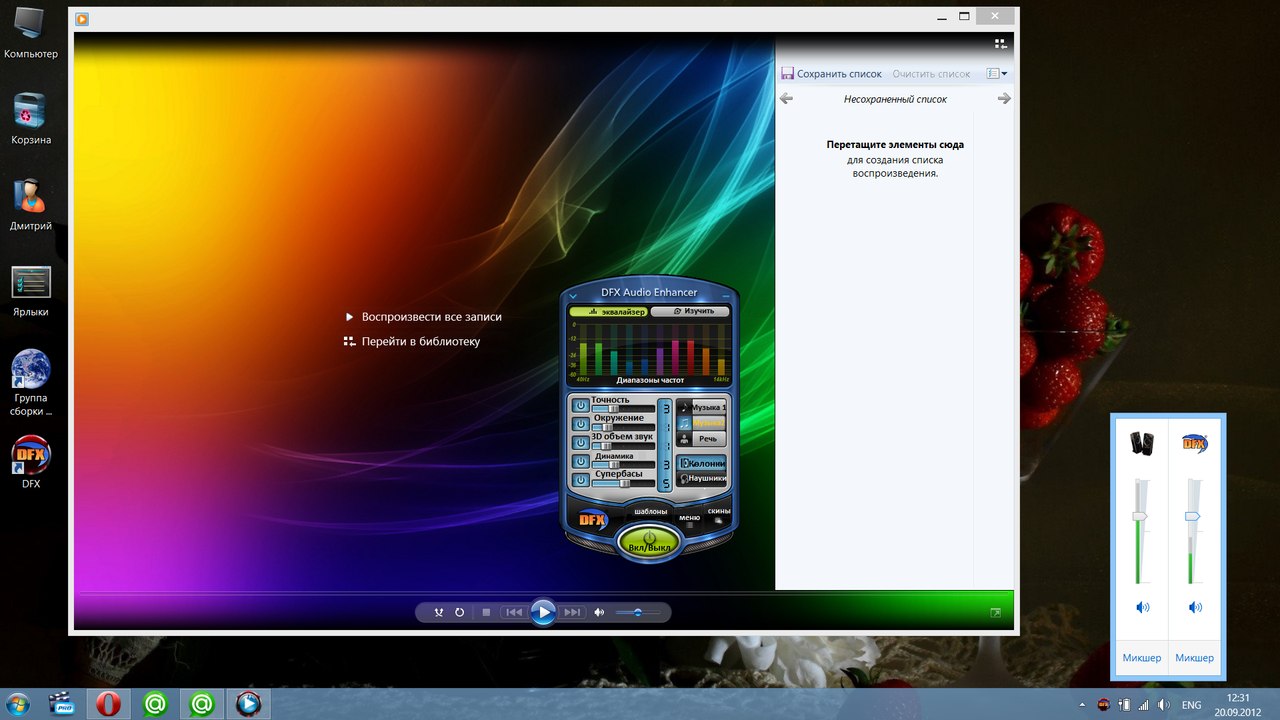Go back with the left playlist arrow
1280x720 pixels.
tap(786, 99)
